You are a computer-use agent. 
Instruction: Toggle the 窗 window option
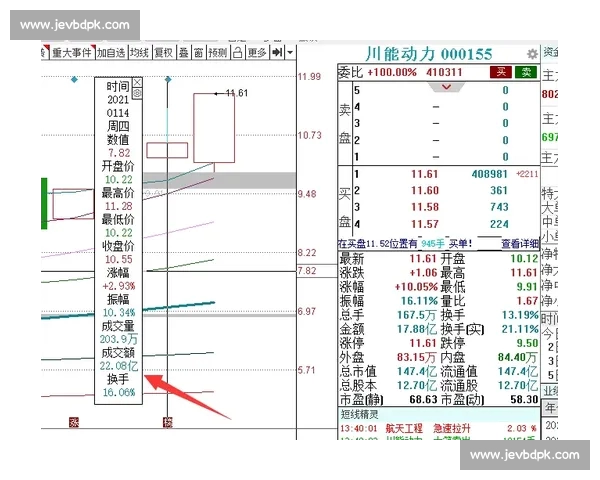click(198, 52)
